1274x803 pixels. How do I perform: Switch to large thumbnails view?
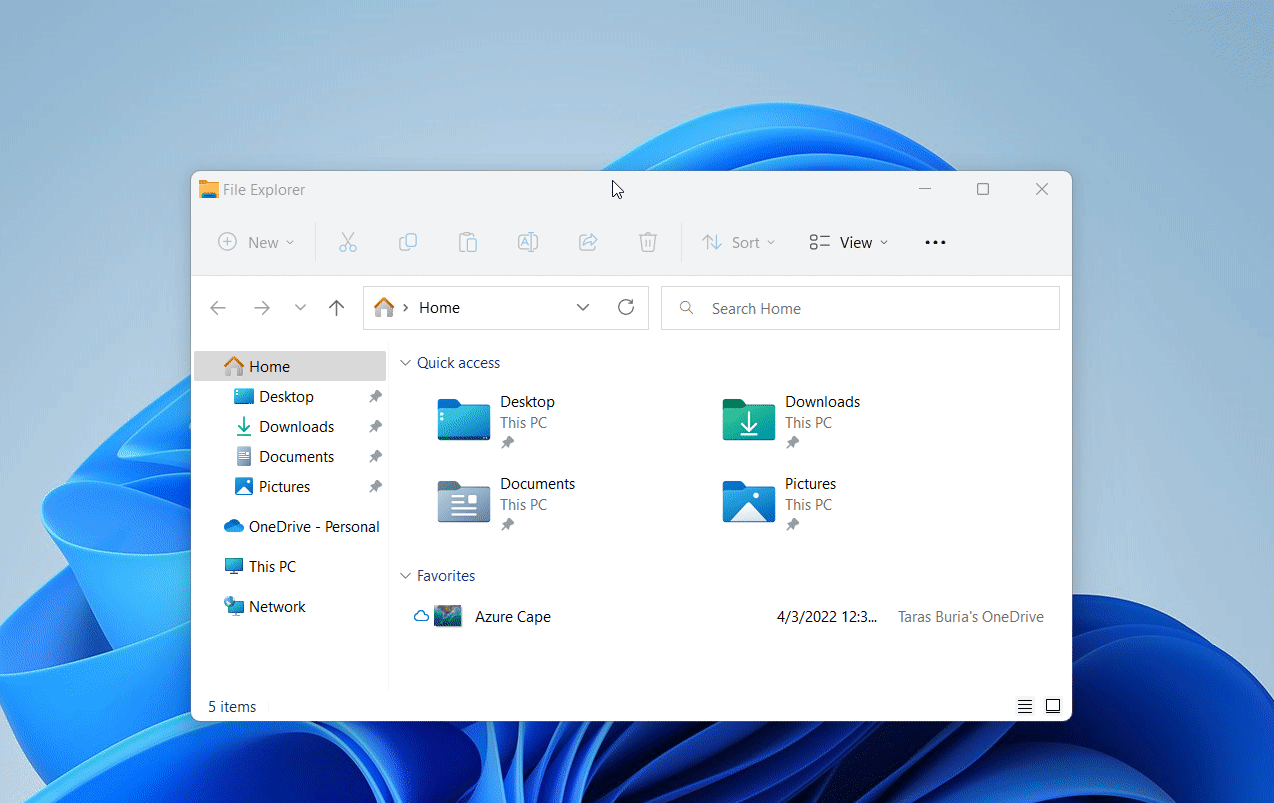point(1052,705)
